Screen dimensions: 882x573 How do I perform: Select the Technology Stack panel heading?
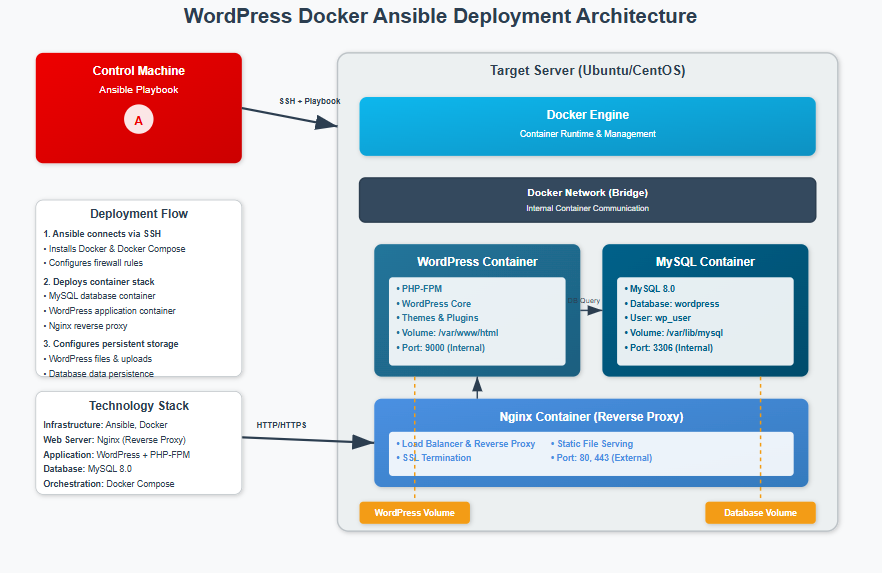click(139, 406)
